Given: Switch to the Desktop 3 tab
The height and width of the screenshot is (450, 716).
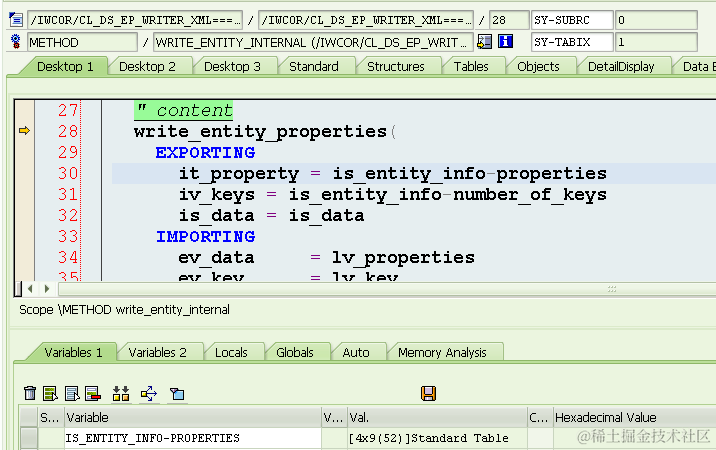Looking at the screenshot, I should click(232, 67).
